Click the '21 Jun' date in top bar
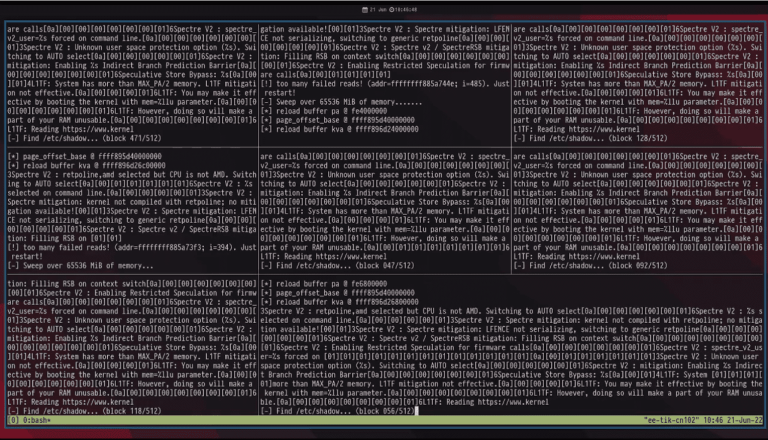This screenshot has height=440, width=768. [378, 9]
